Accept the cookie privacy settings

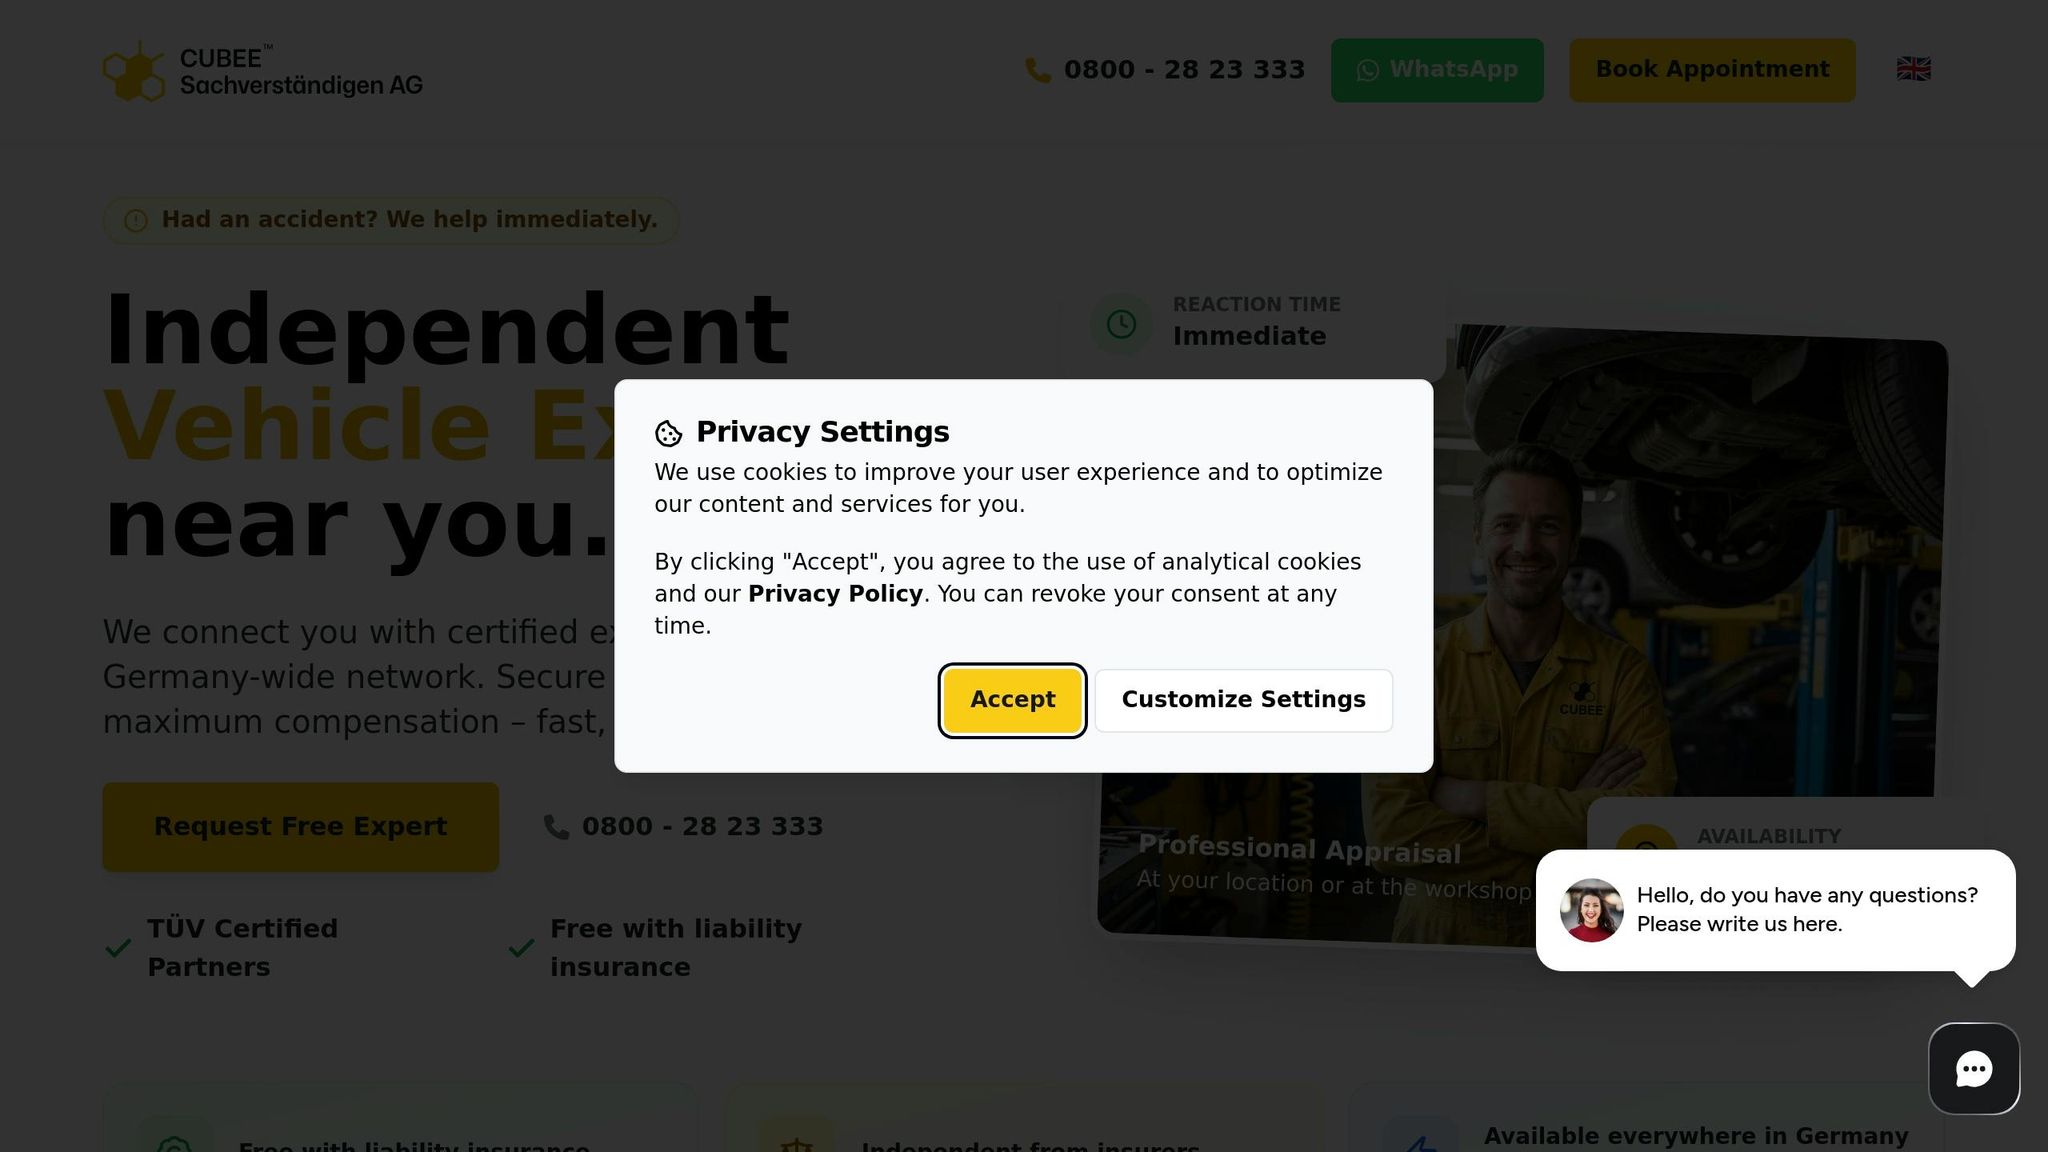1012,700
